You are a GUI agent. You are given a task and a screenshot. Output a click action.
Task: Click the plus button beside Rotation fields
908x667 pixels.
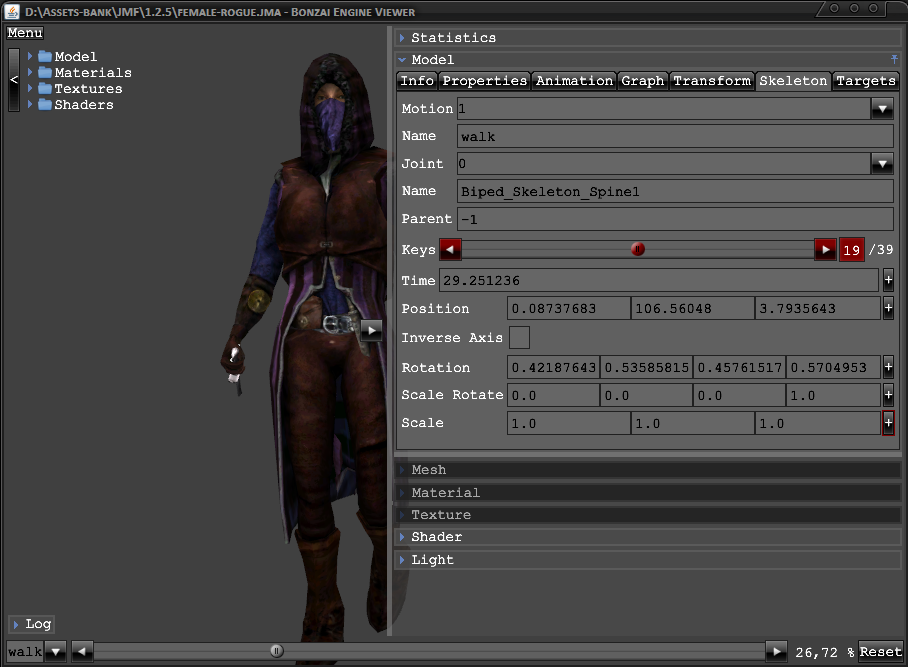click(x=888, y=368)
